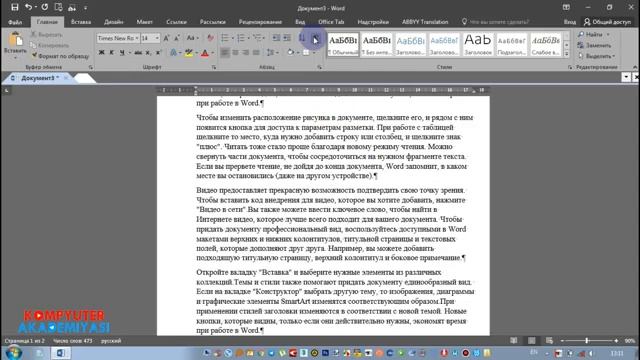This screenshot has height=360, width=640.
Task: Sort text with the sort icon
Action: [302, 38]
